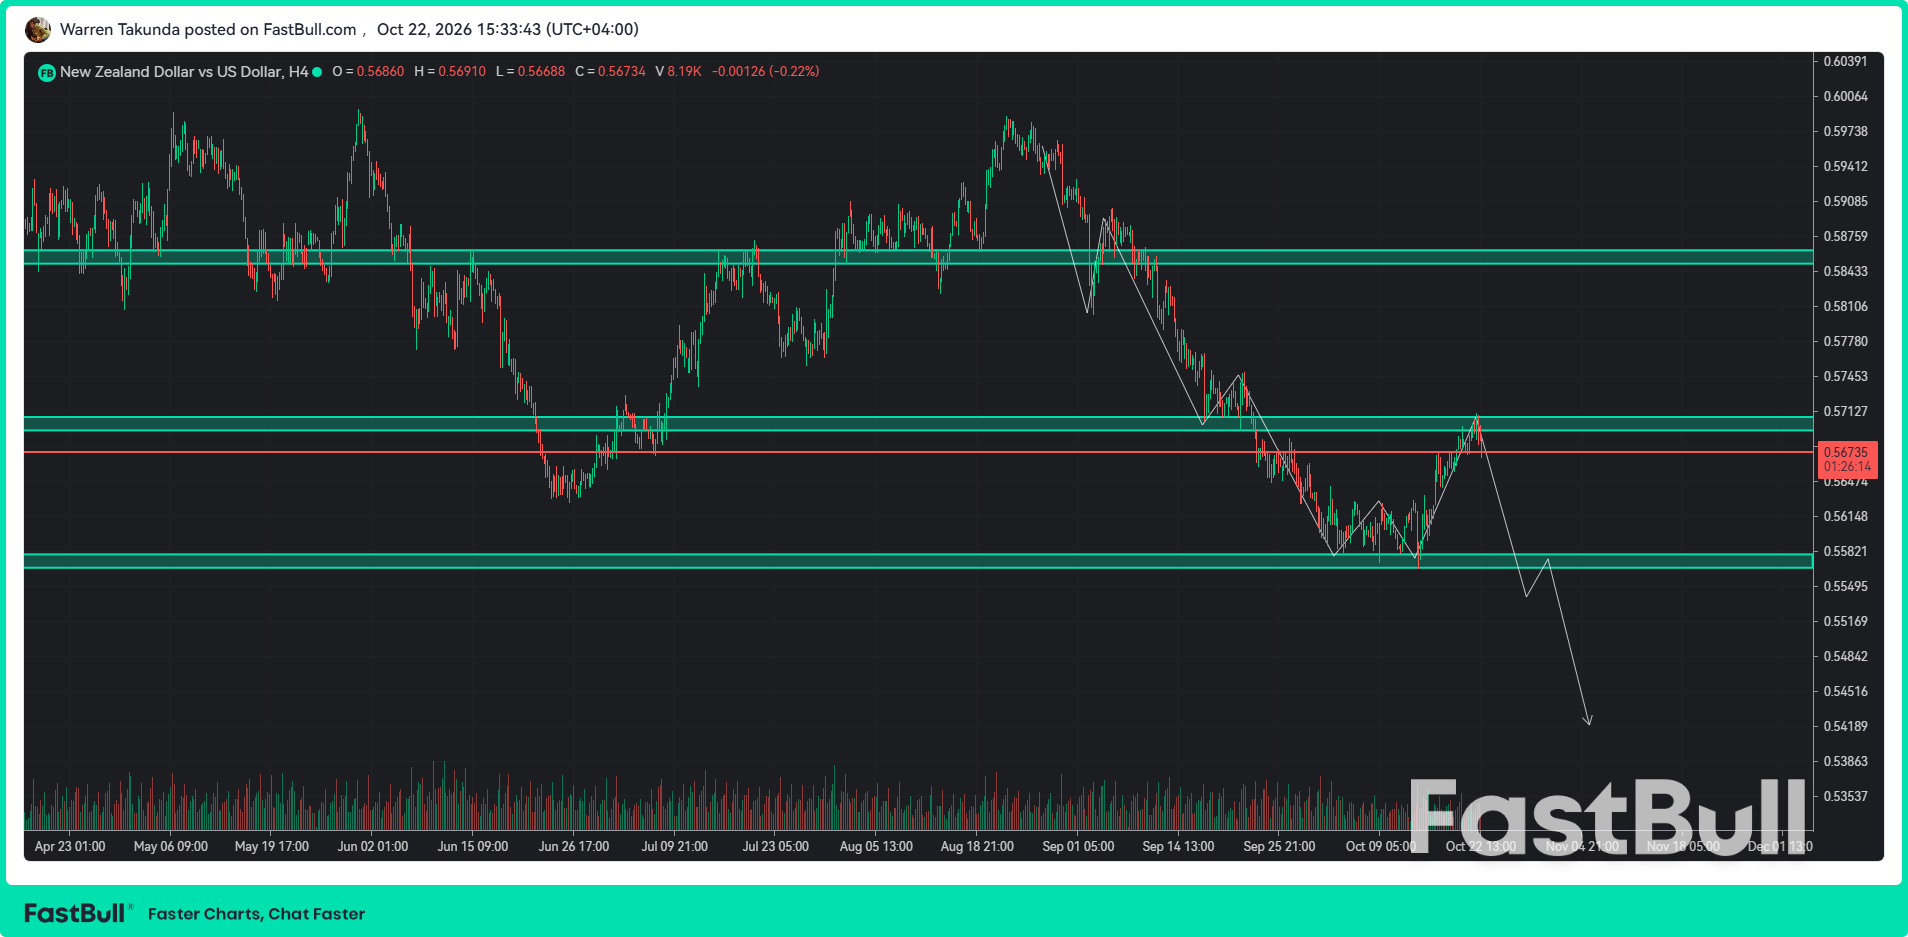Click the post timestamp "Oct 22, 2026 15:33:43 (UTC+04:00)"
Image resolution: width=1908 pixels, height=937 pixels.
(x=508, y=30)
